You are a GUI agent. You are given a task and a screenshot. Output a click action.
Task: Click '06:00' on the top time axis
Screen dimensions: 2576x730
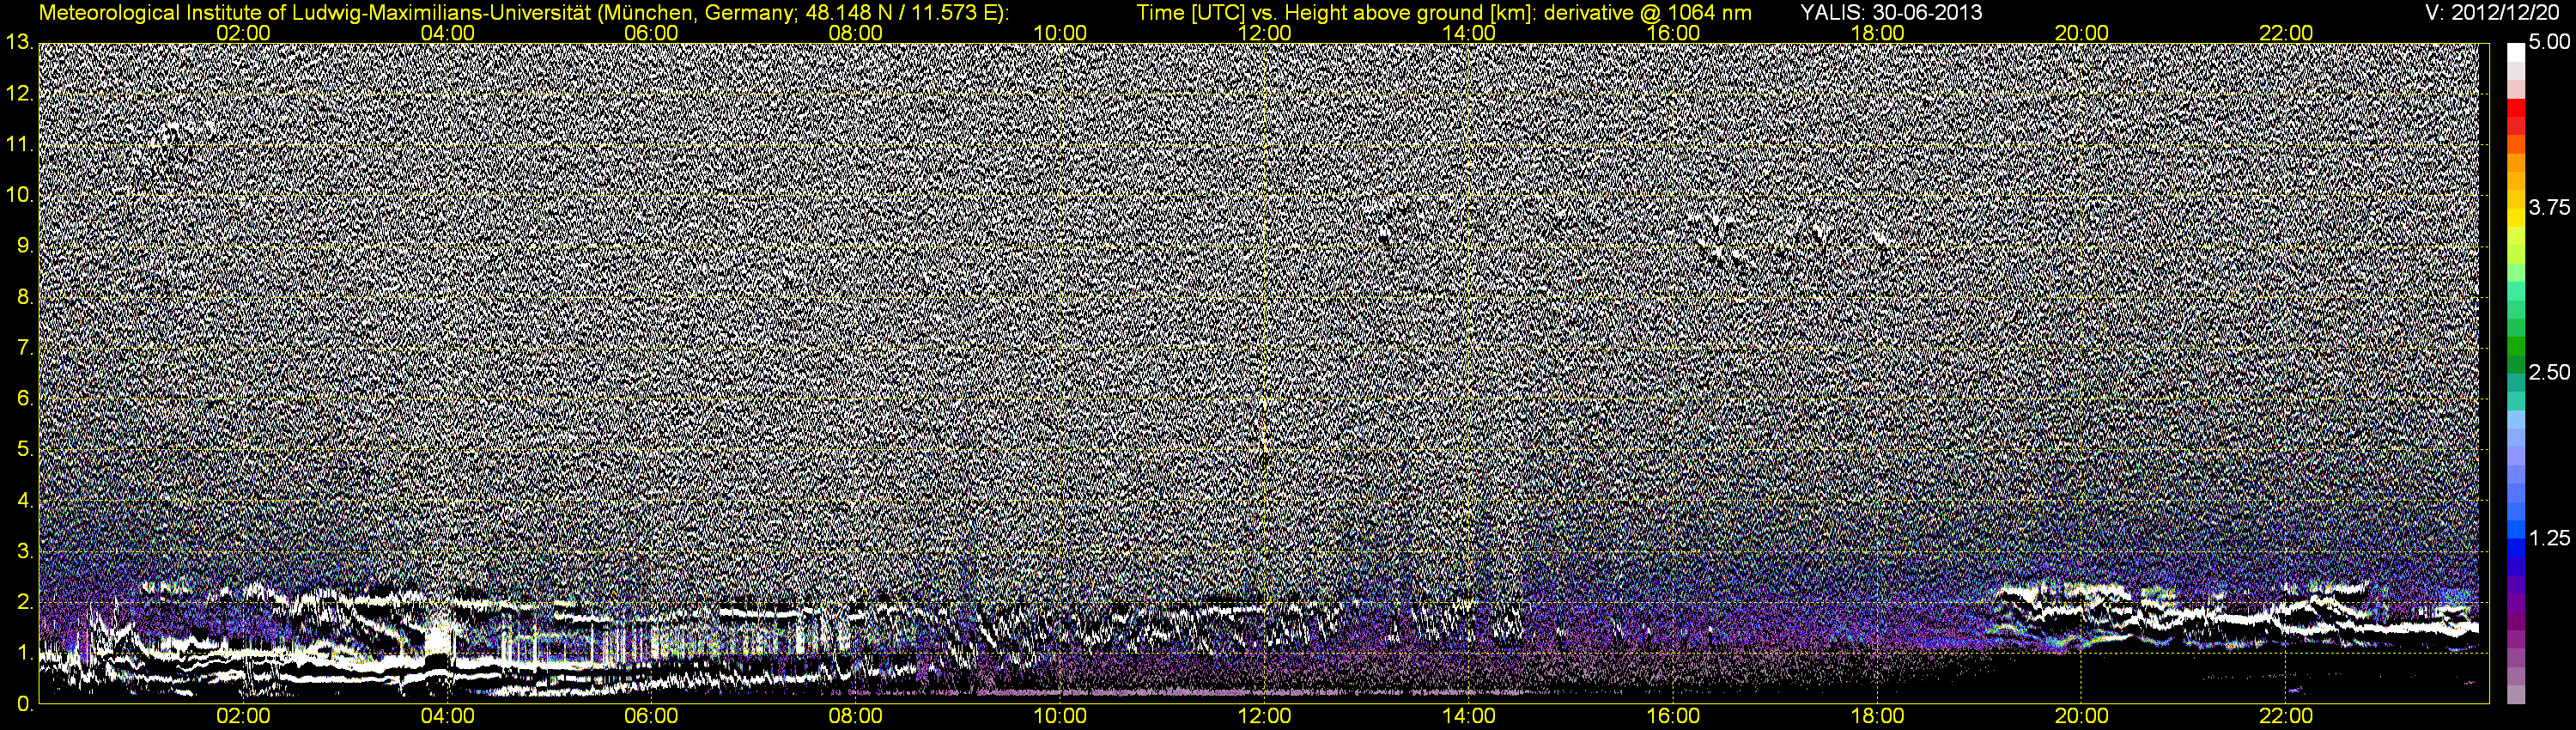[x=651, y=33]
